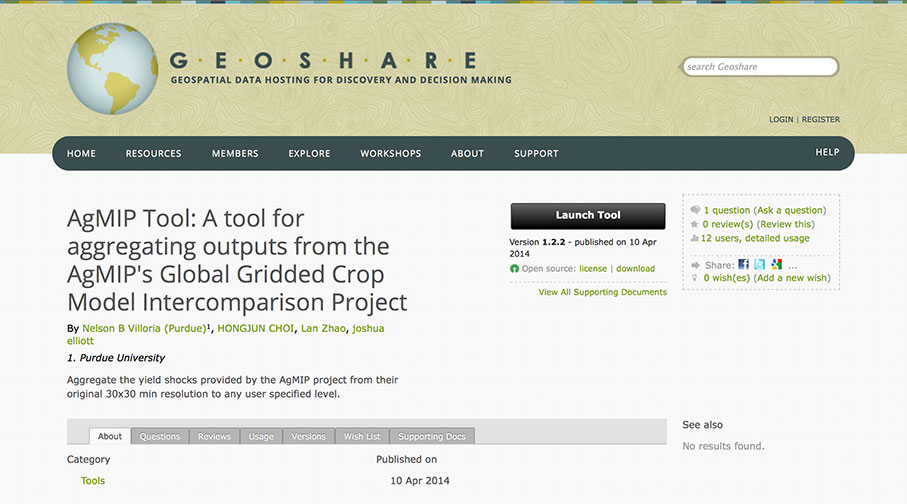Open the RESOURCES menu

click(x=153, y=153)
